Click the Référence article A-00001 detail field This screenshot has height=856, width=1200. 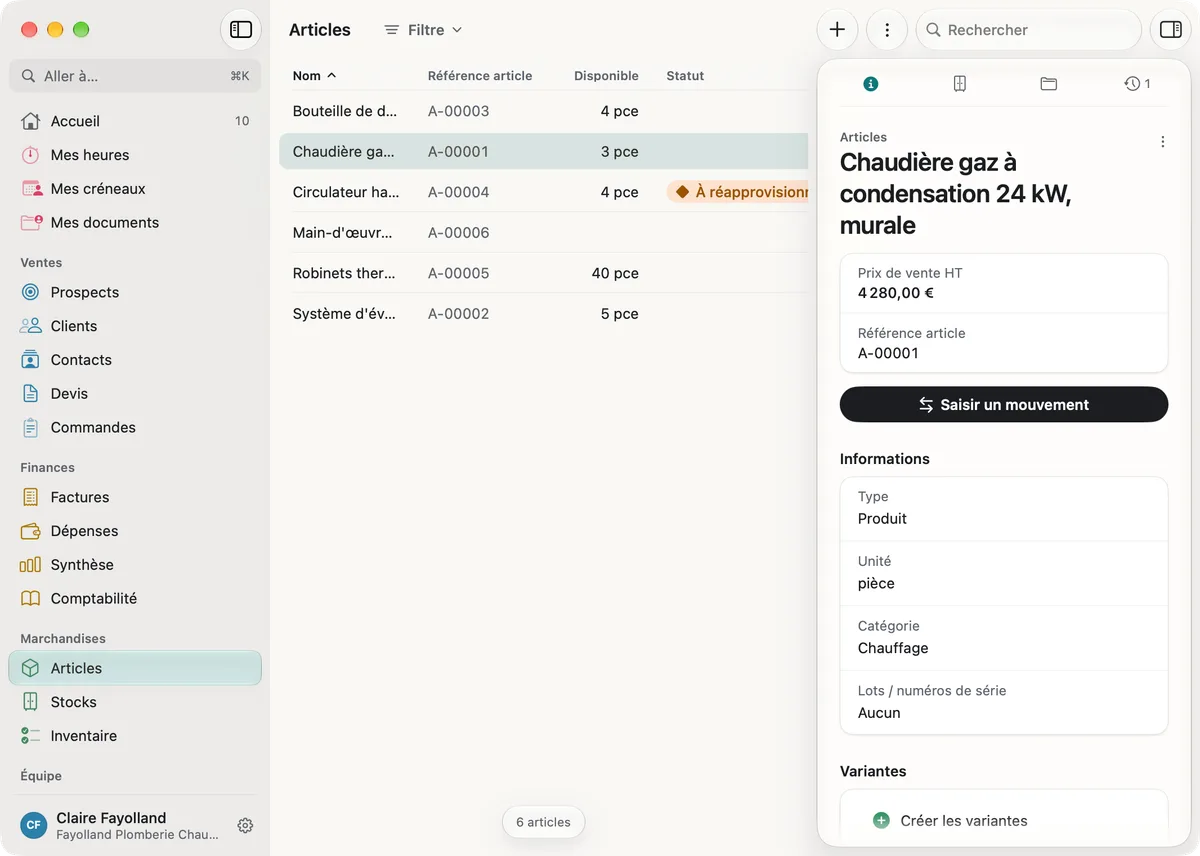pyautogui.click(x=1004, y=343)
